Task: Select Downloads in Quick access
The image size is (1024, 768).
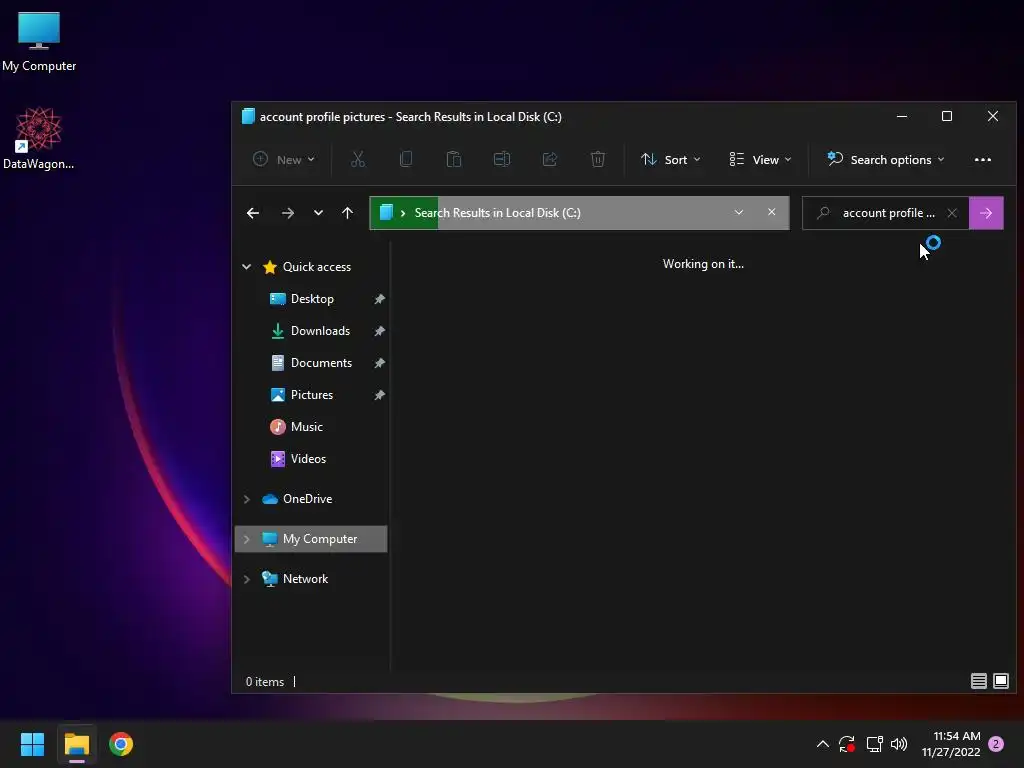Action: [320, 330]
